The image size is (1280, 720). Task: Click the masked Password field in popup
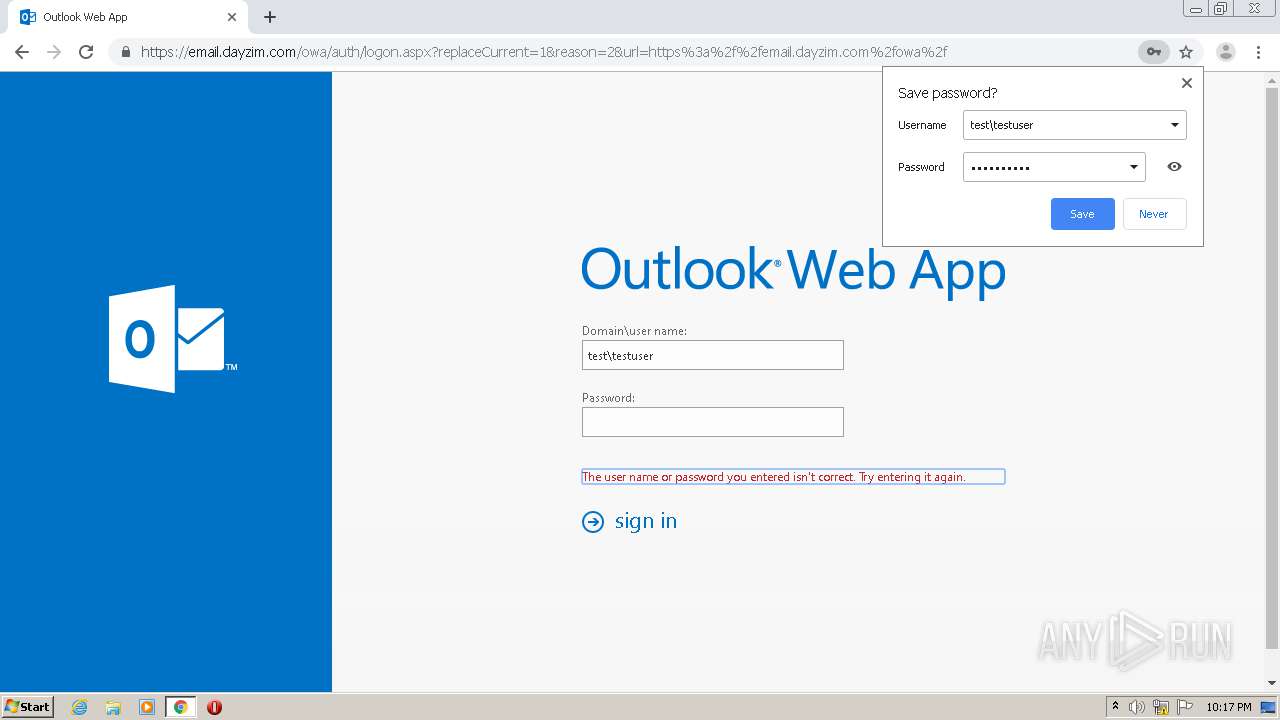click(1054, 167)
